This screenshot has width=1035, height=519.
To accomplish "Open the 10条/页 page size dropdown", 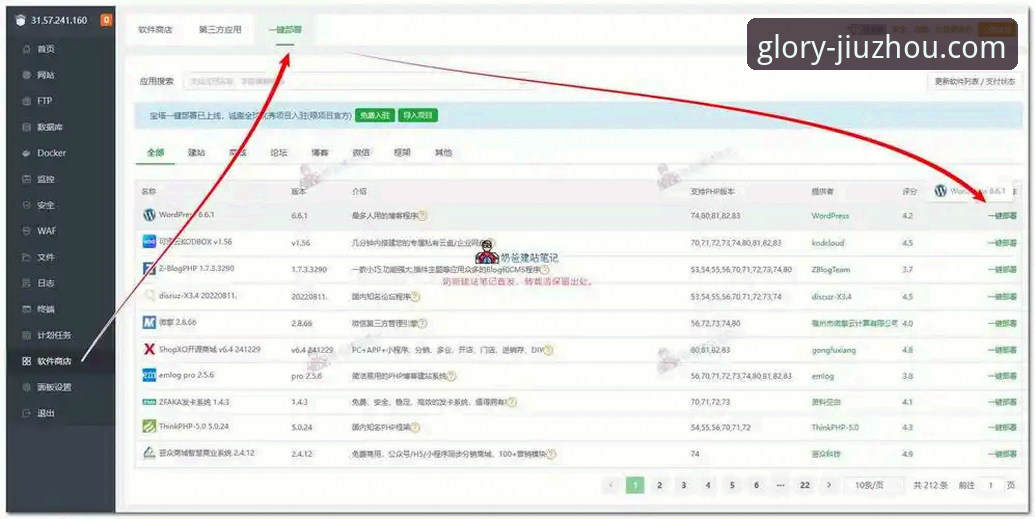I will click(874, 485).
